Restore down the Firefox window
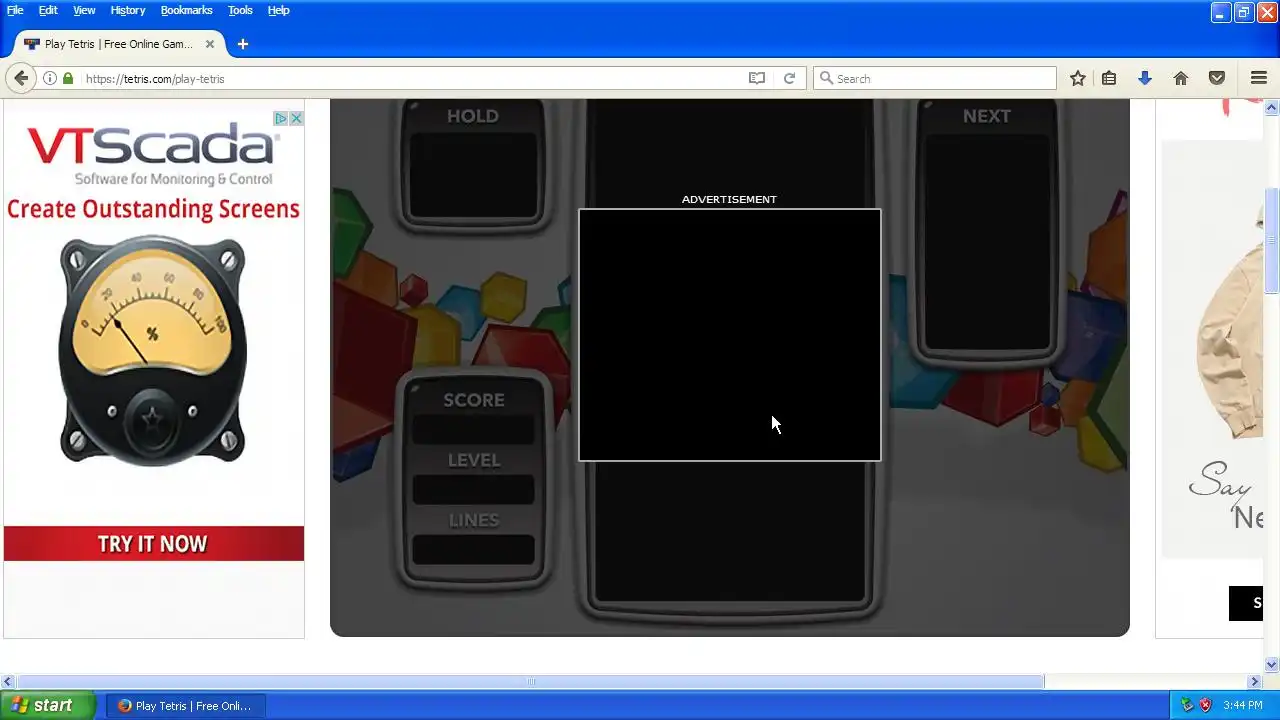The height and width of the screenshot is (720, 1280). click(x=1244, y=12)
